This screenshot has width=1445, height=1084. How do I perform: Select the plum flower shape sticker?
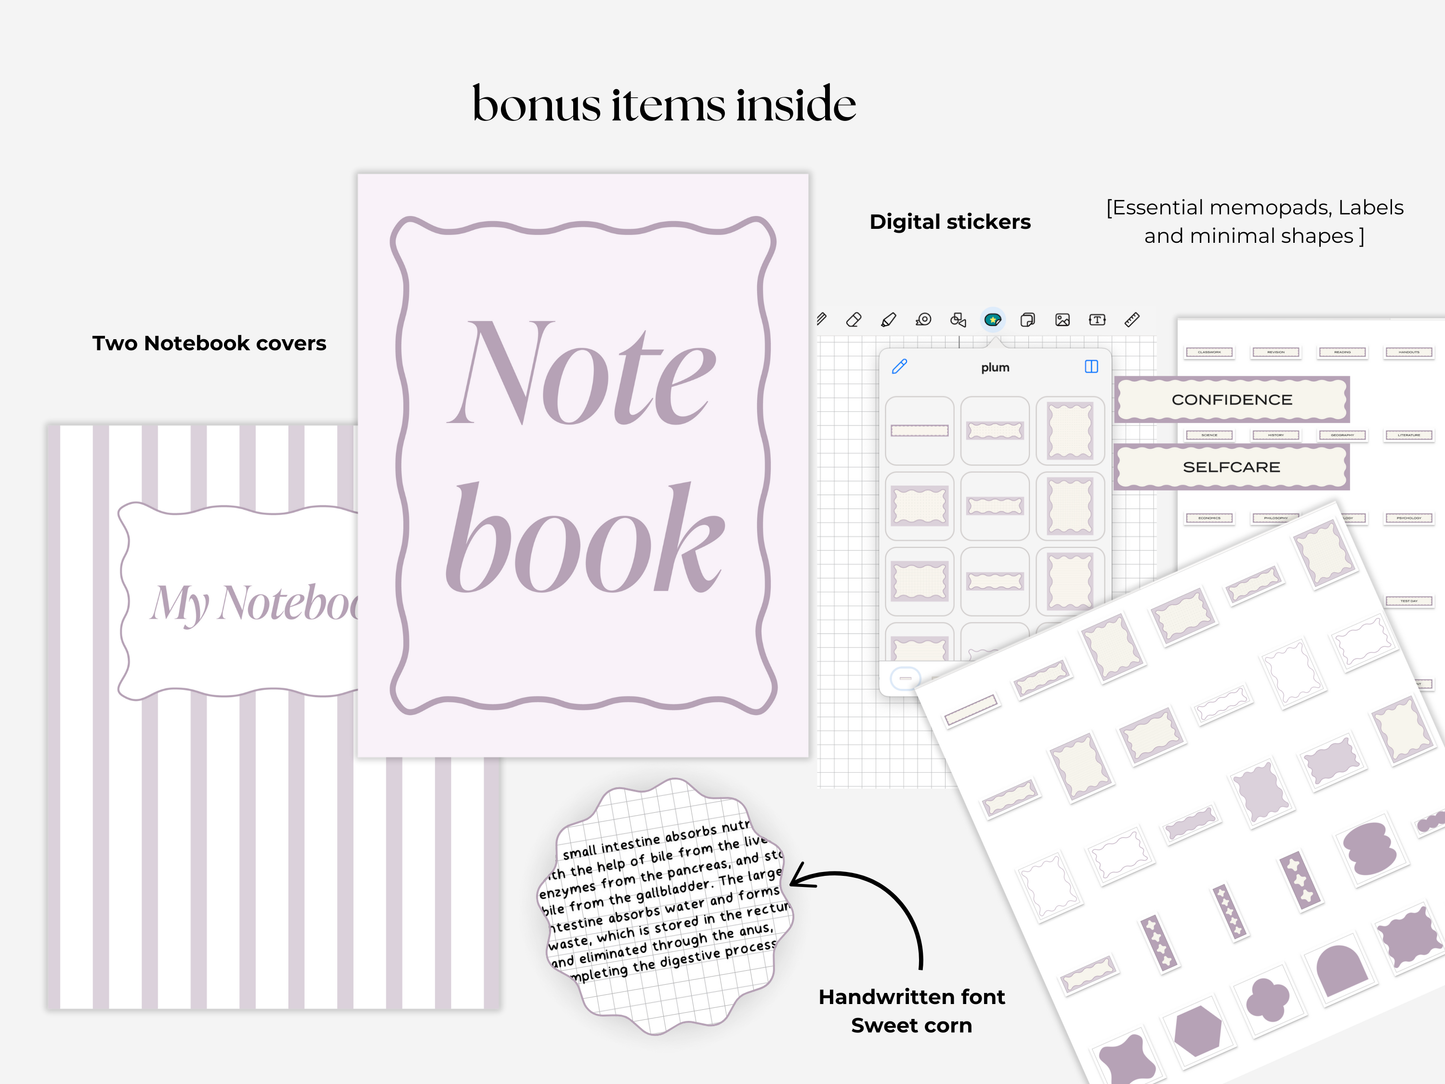(1269, 1000)
